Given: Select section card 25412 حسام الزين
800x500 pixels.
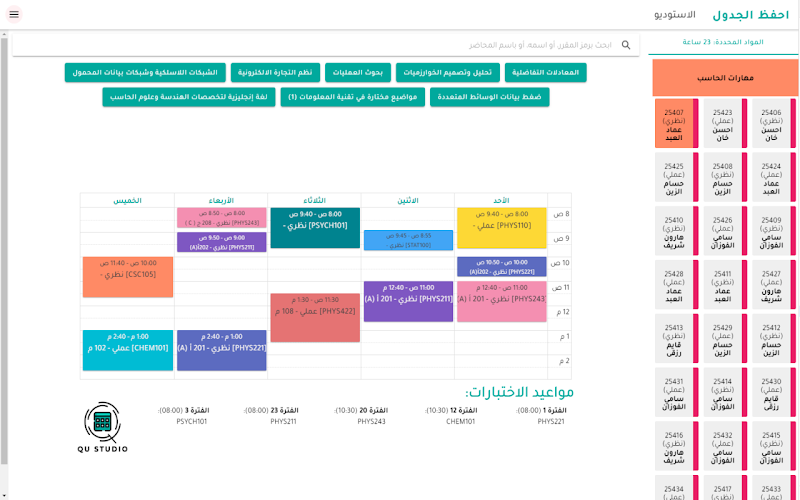Looking at the screenshot, I should point(773,339).
